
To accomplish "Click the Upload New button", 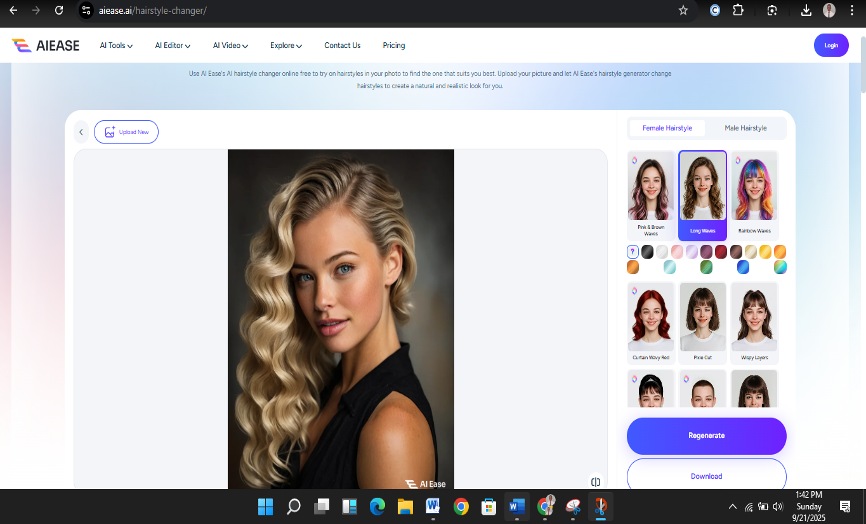I will pos(126,132).
